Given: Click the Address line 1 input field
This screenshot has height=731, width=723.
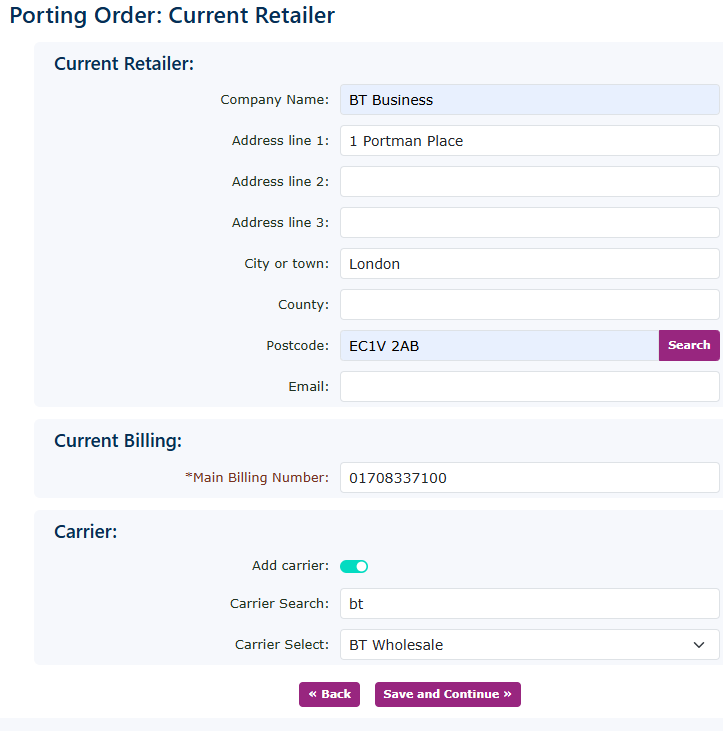Looking at the screenshot, I should click(529, 141).
